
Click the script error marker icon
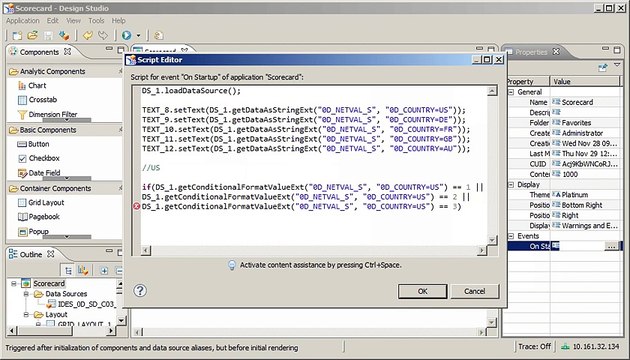click(137, 207)
